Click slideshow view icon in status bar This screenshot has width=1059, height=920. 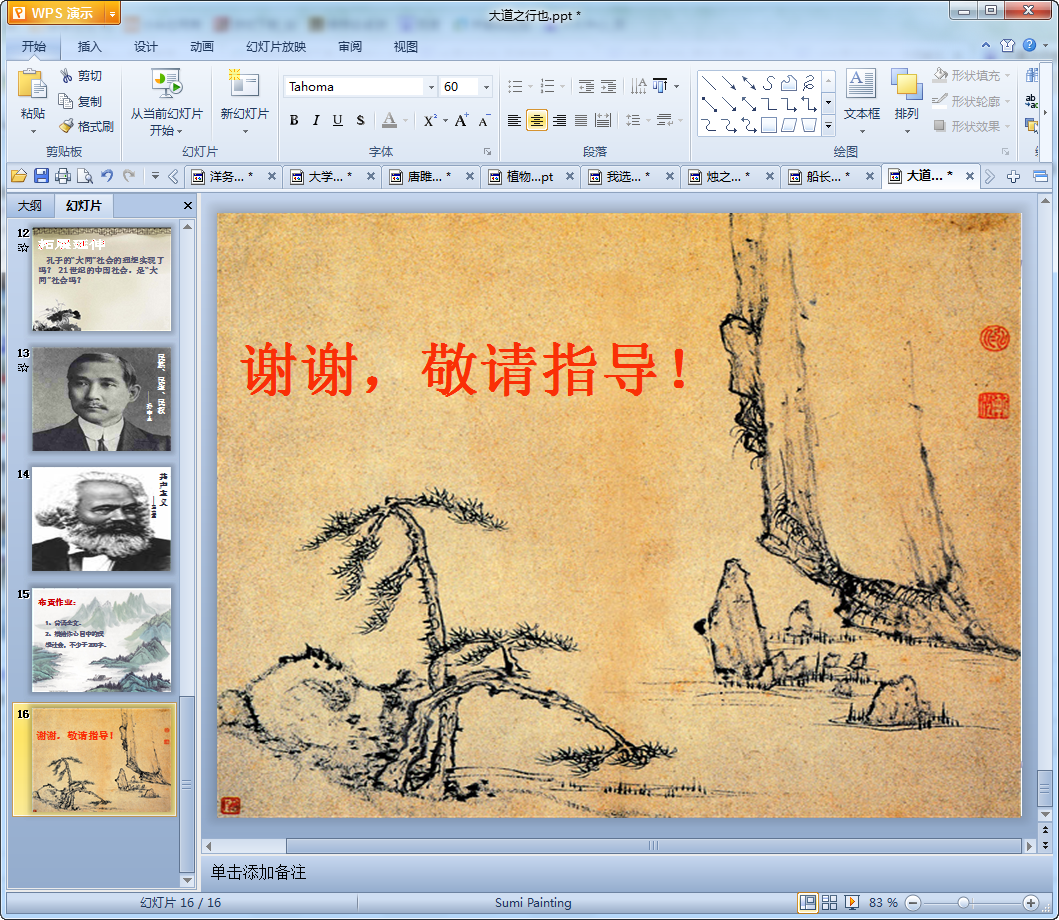[x=852, y=902]
